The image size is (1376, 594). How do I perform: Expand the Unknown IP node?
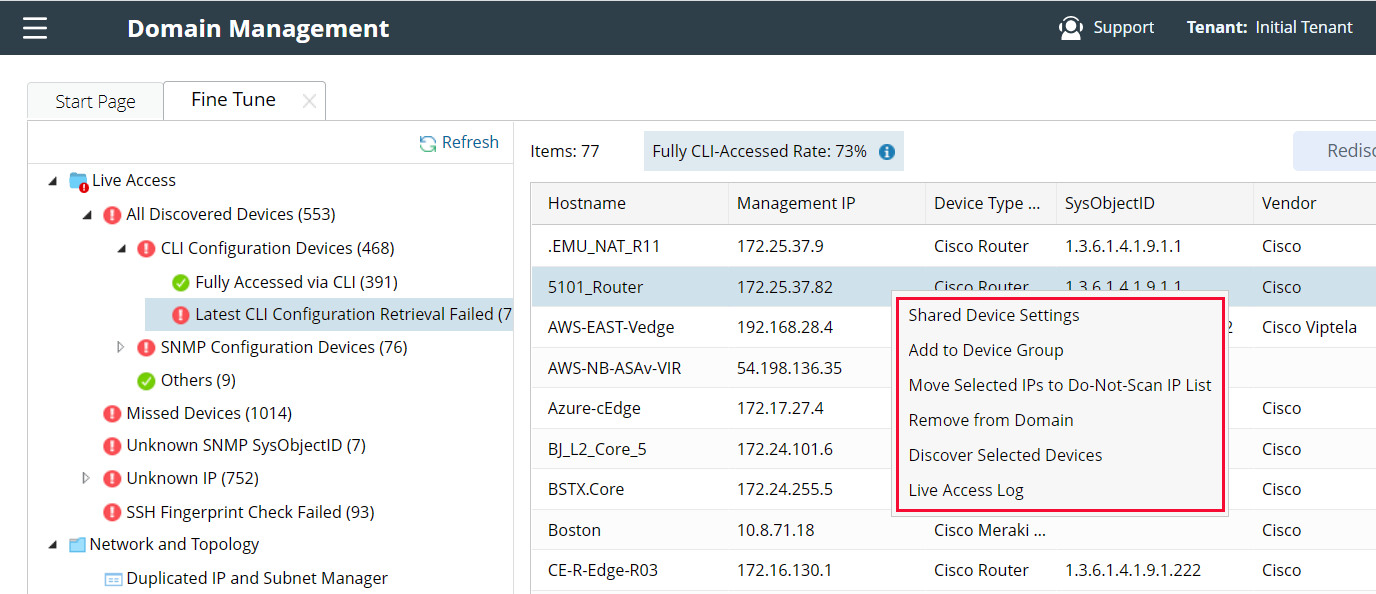point(85,478)
